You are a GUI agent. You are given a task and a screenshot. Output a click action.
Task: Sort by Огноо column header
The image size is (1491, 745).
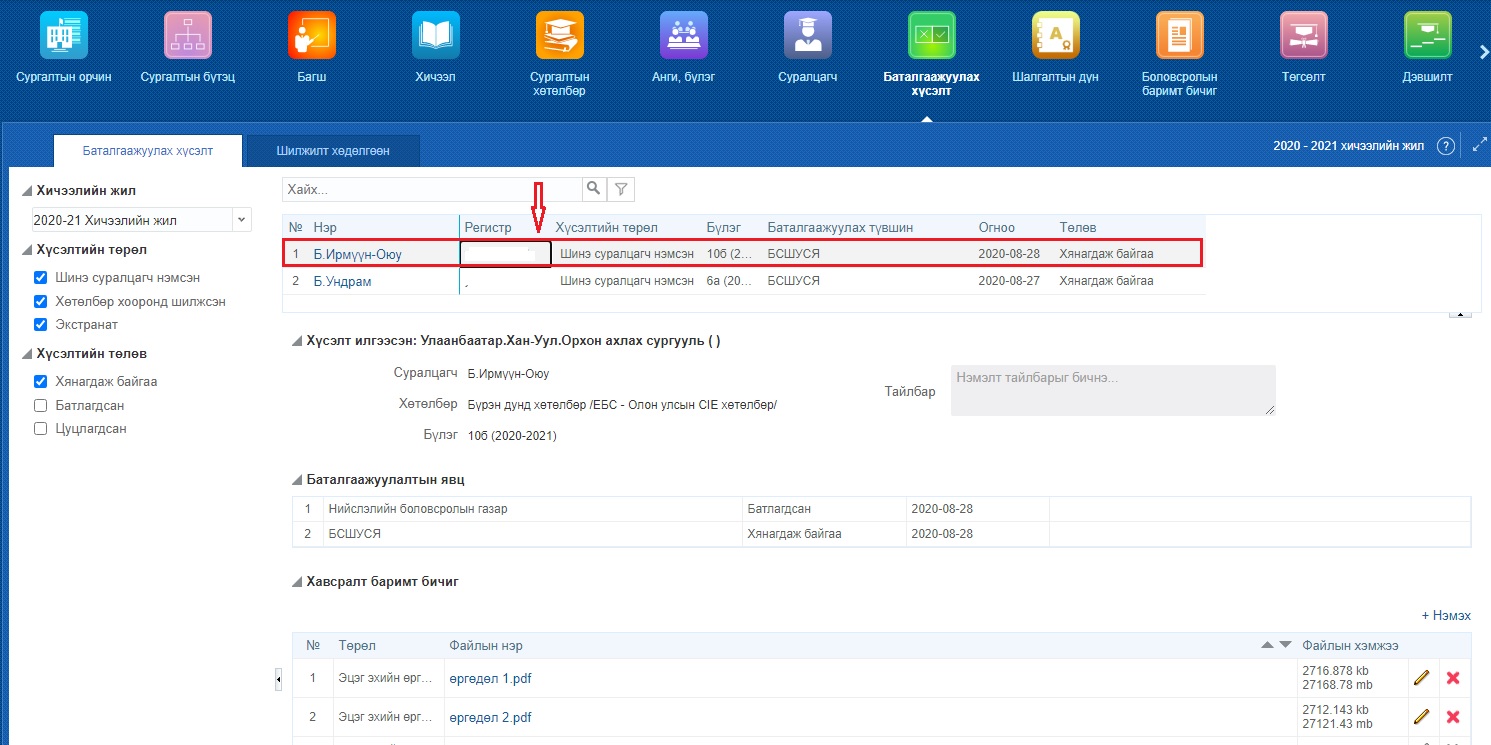997,227
